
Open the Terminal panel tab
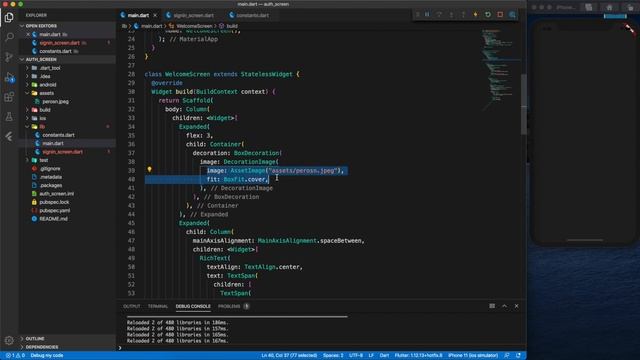tap(158, 306)
